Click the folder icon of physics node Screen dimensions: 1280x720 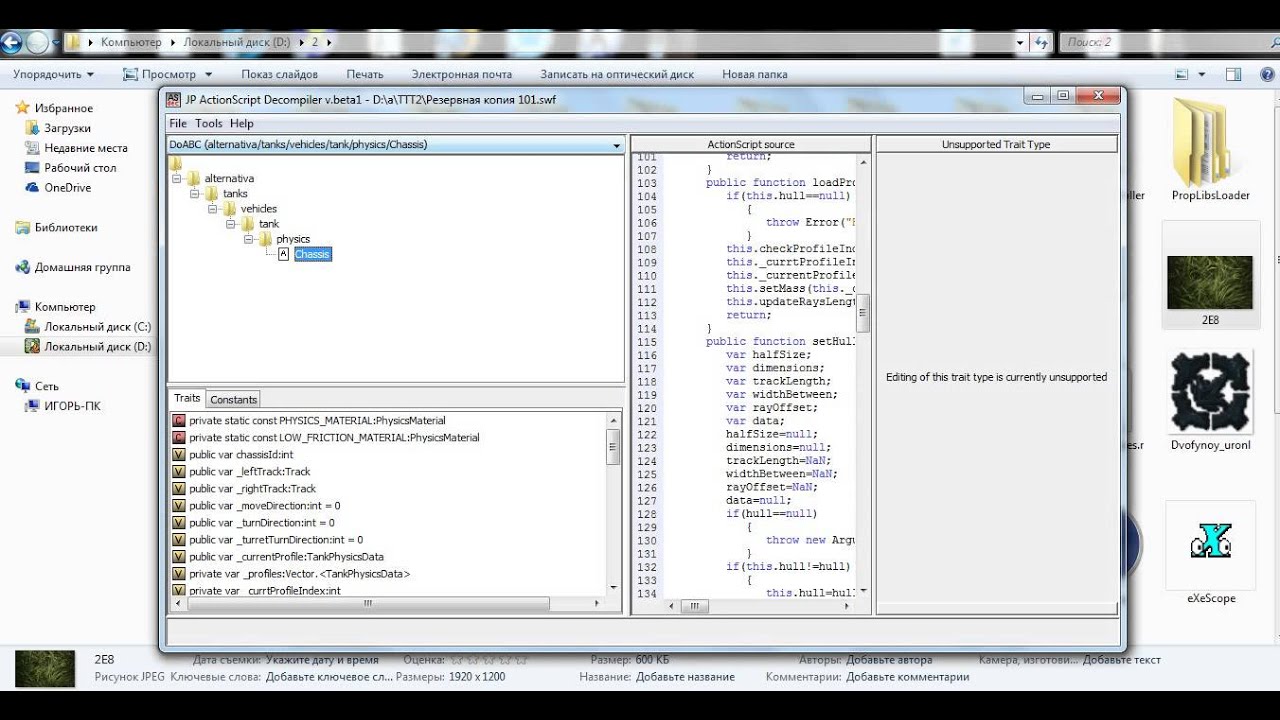coord(266,239)
